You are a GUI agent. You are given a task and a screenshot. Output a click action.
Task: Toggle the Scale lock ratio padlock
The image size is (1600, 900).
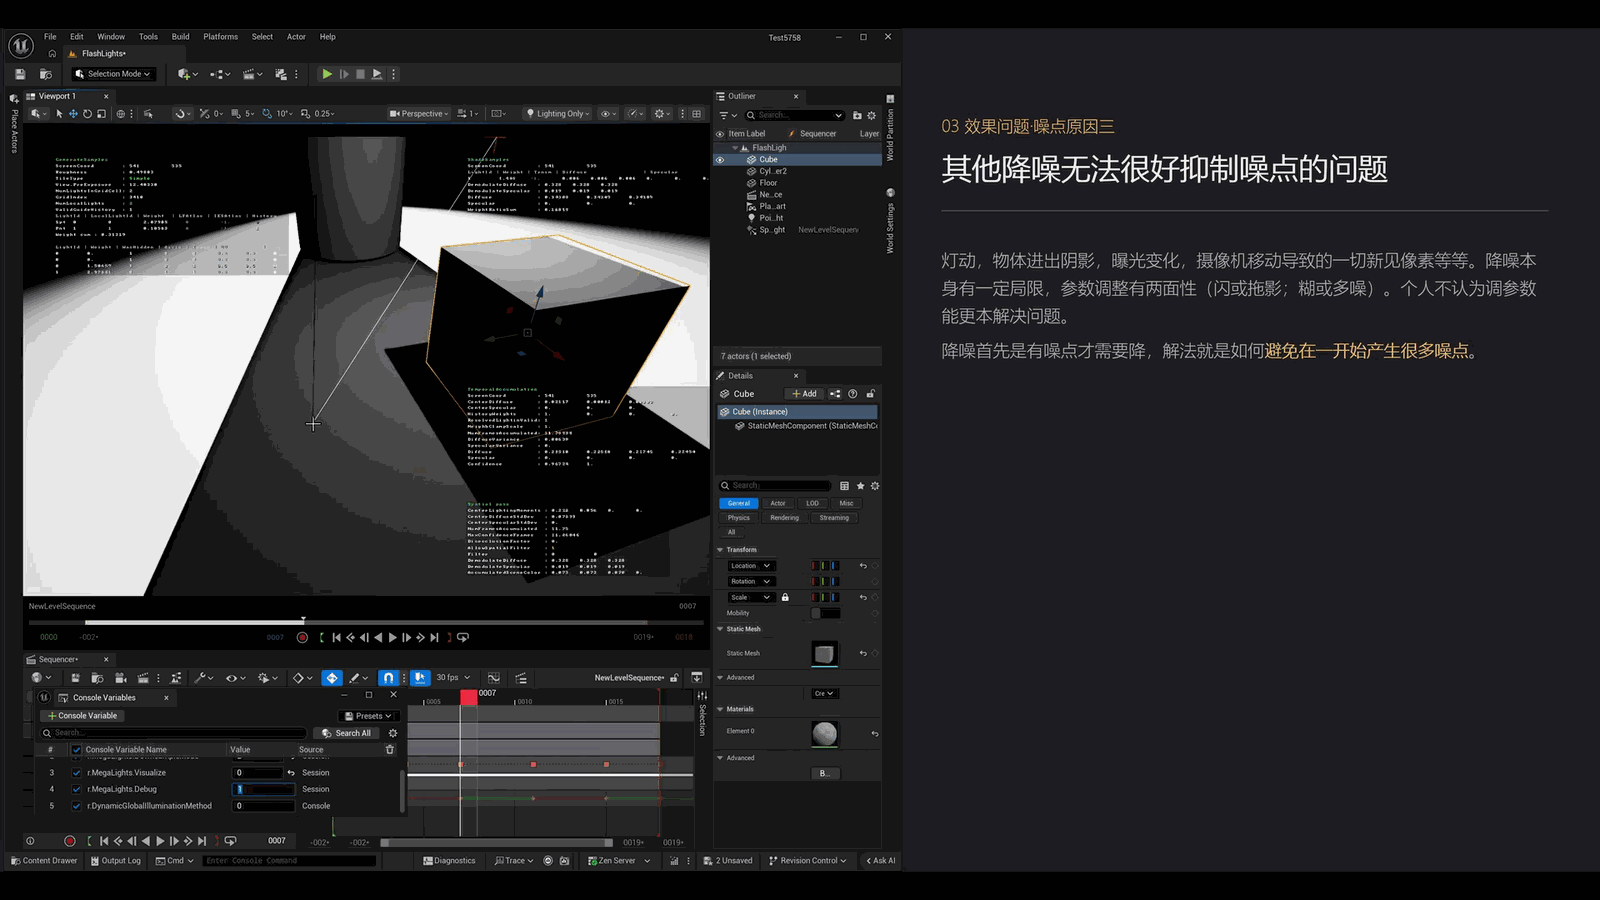785,598
